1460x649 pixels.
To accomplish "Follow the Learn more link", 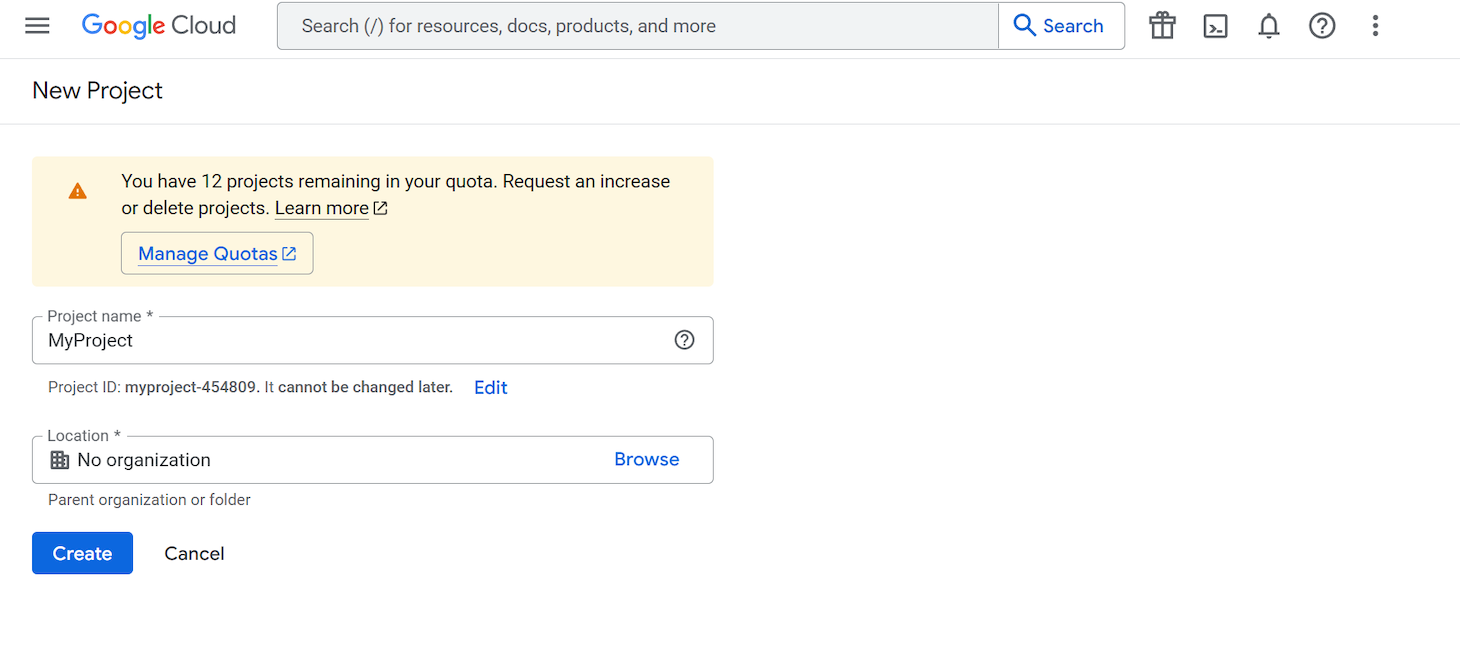I will point(322,208).
